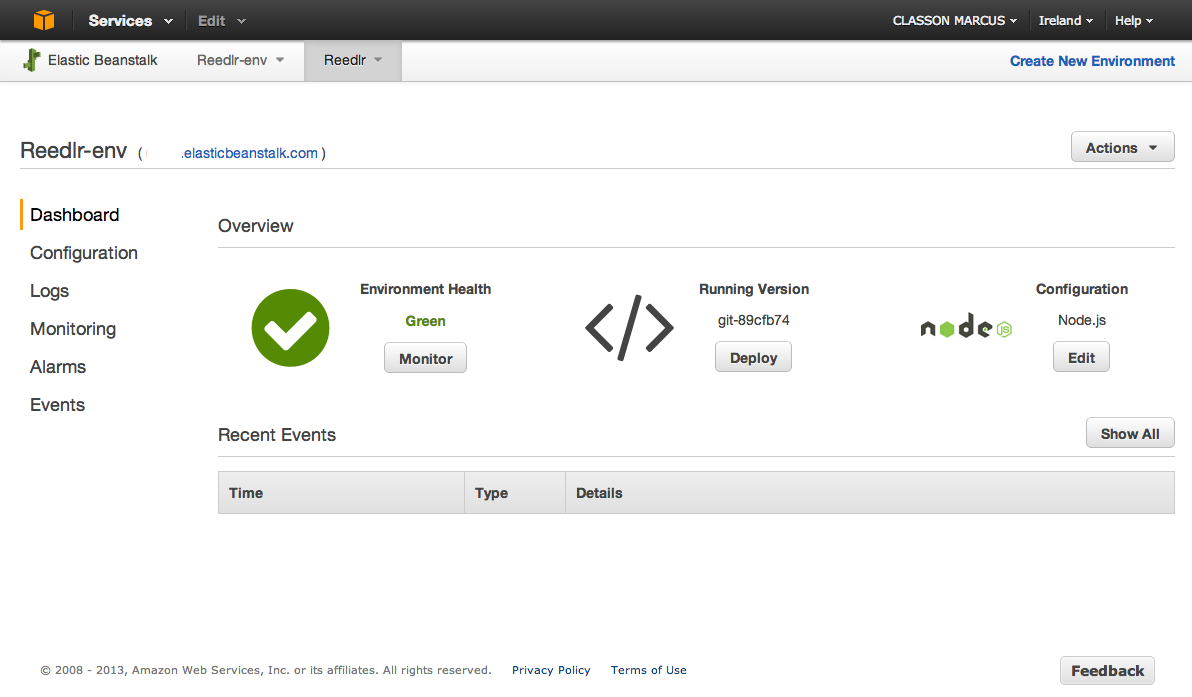The height and width of the screenshot is (697, 1192).
Task: Expand the Edit menu in top bar
Action: pos(221,20)
